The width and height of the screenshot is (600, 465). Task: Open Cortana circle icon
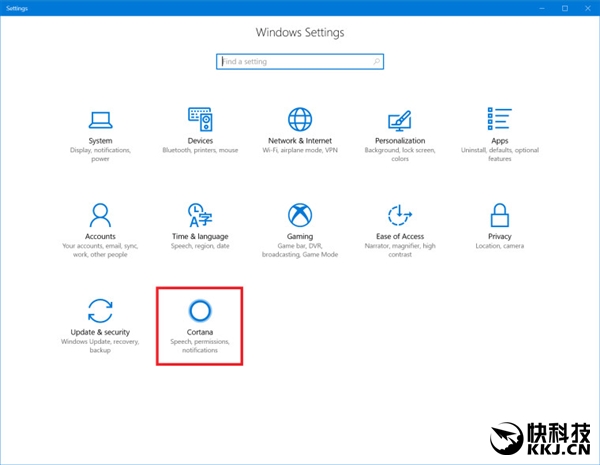click(x=200, y=310)
